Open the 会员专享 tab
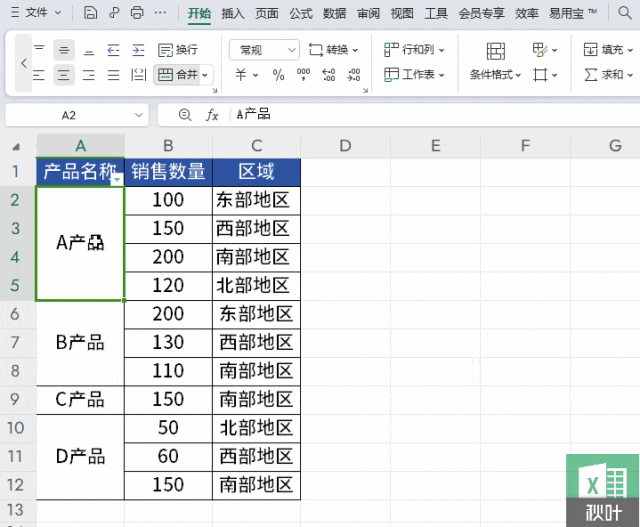 481,13
